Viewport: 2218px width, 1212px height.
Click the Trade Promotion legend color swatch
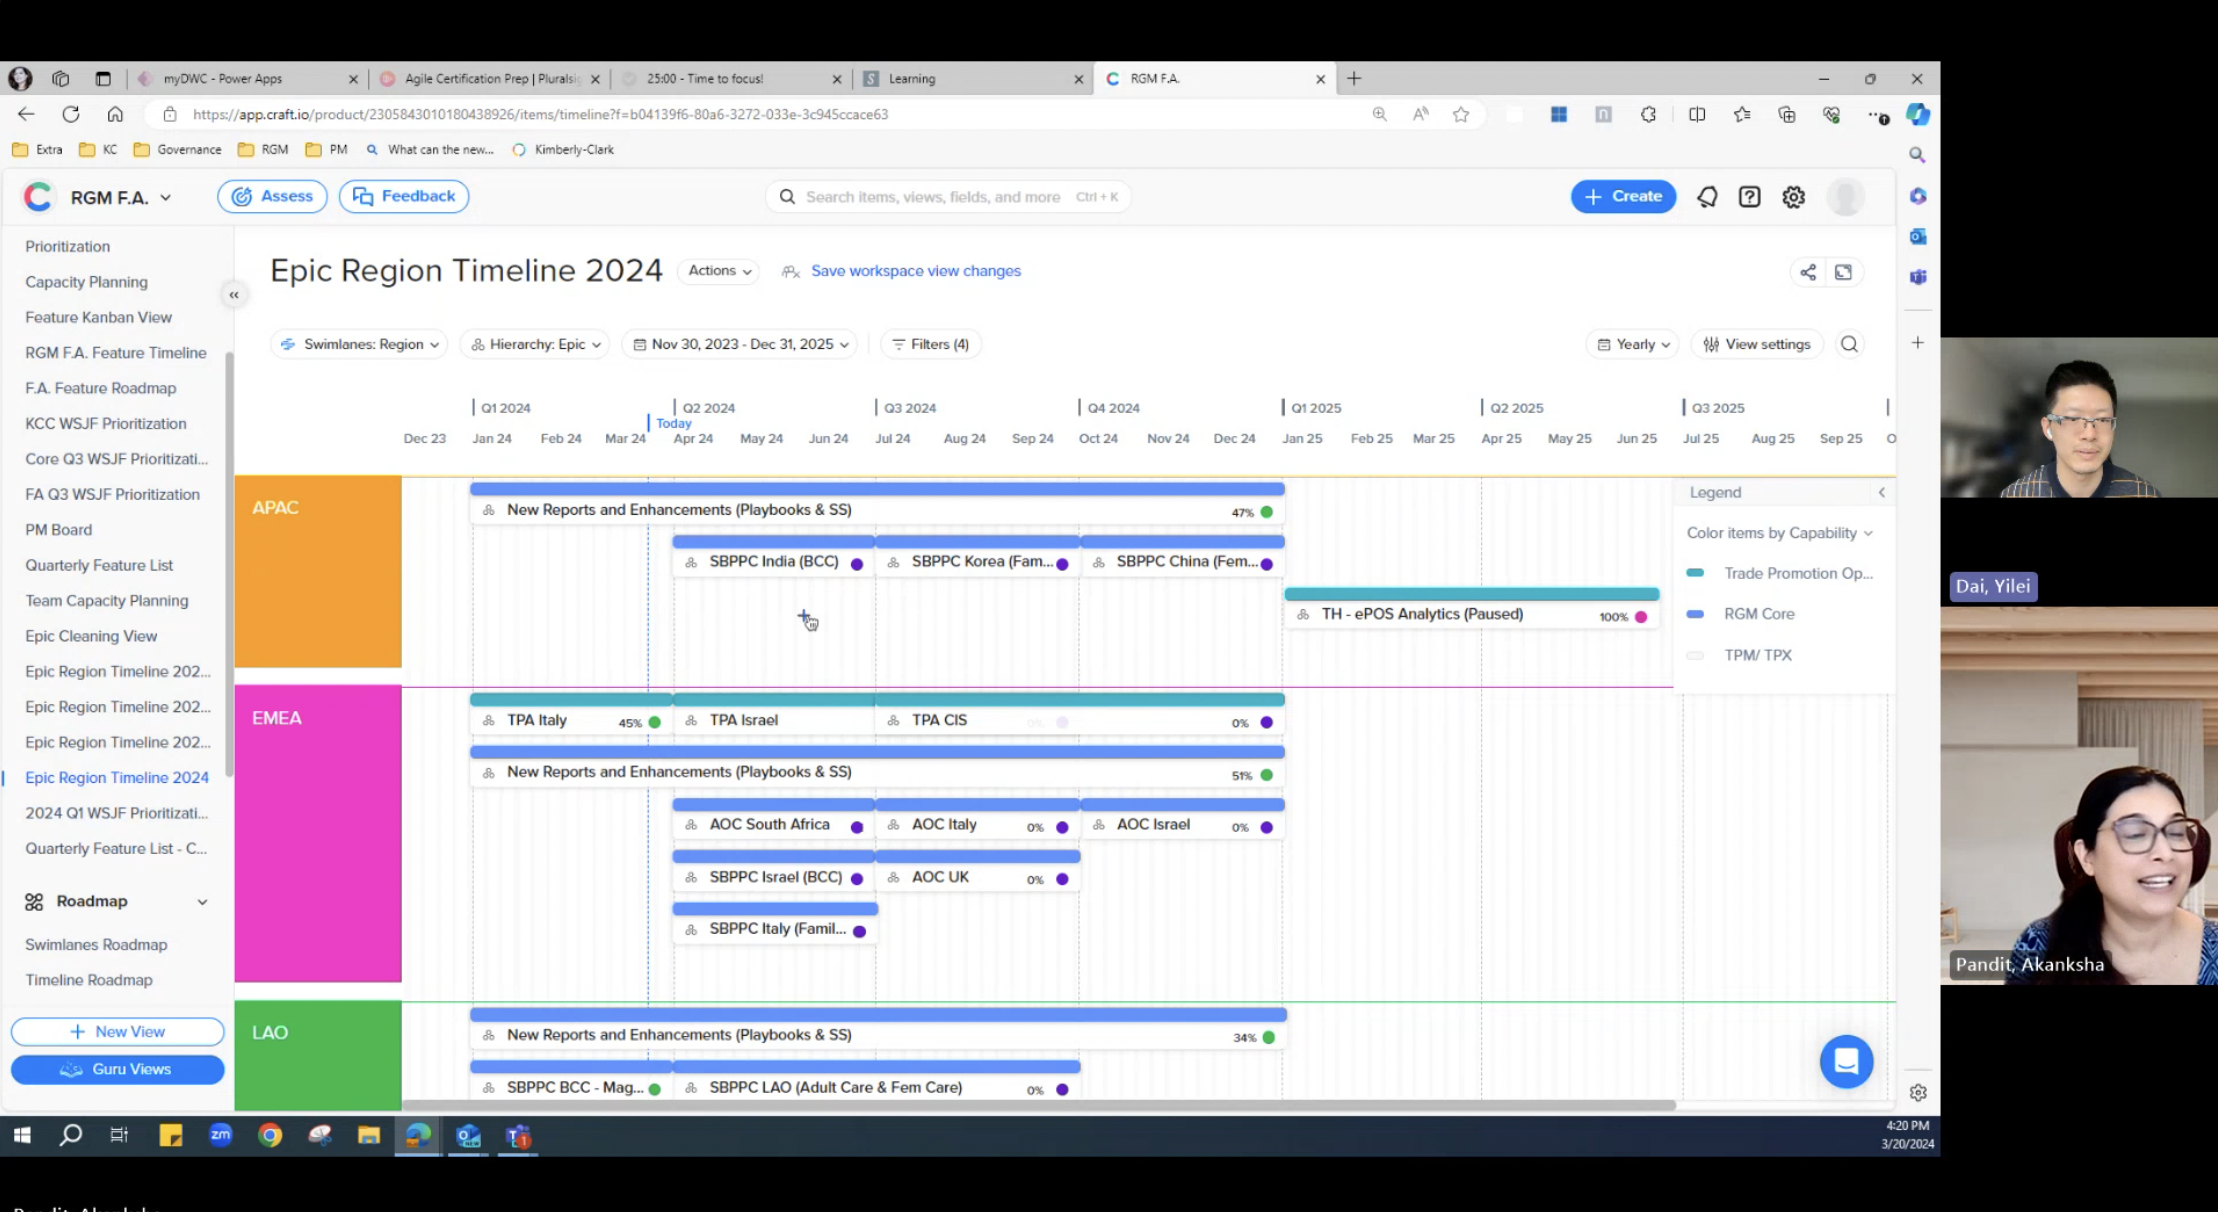(x=1695, y=573)
